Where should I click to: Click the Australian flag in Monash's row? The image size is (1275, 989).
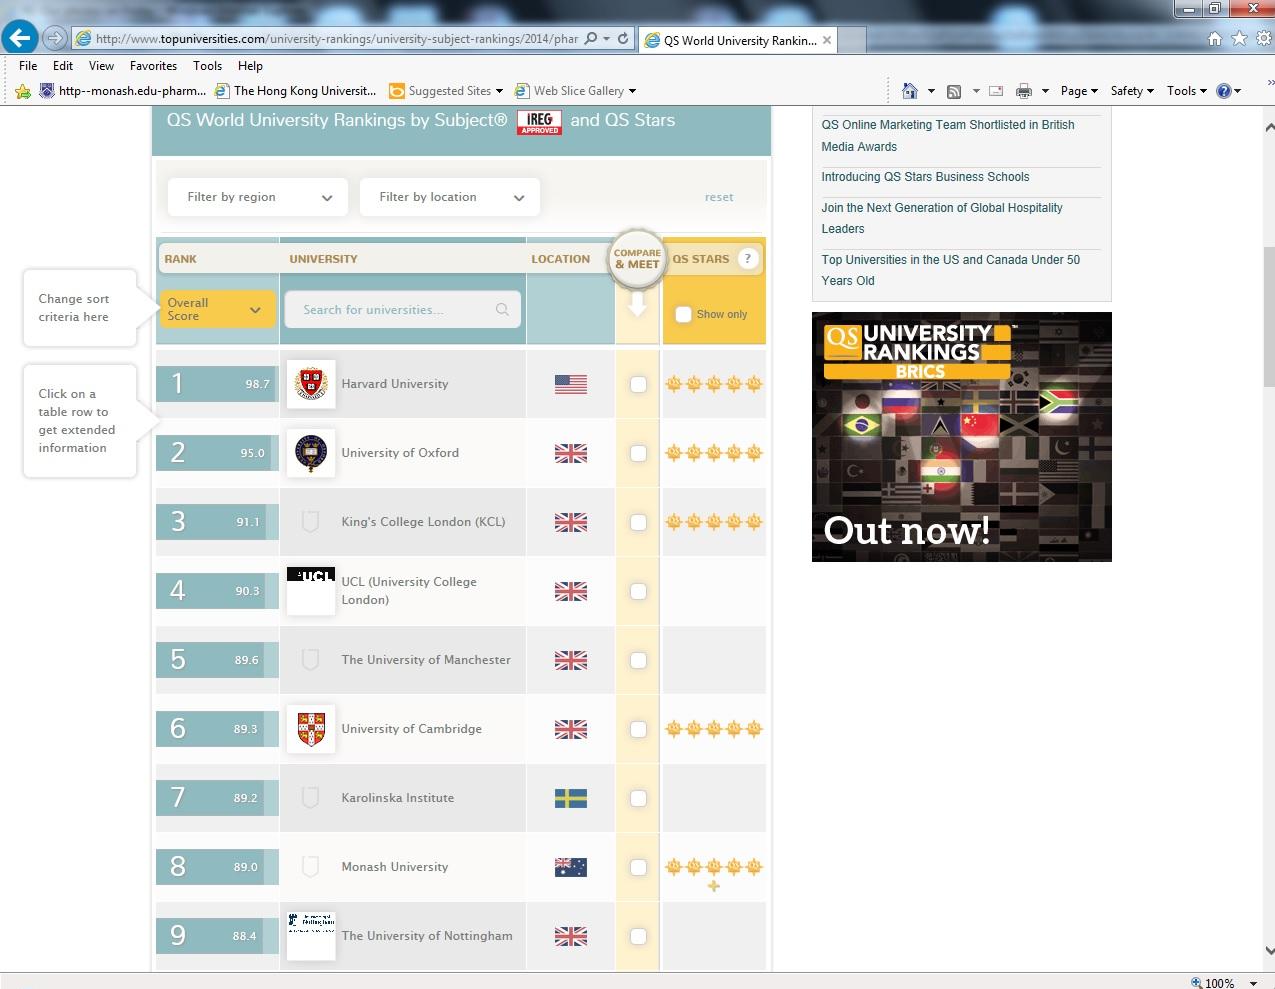[x=571, y=867]
